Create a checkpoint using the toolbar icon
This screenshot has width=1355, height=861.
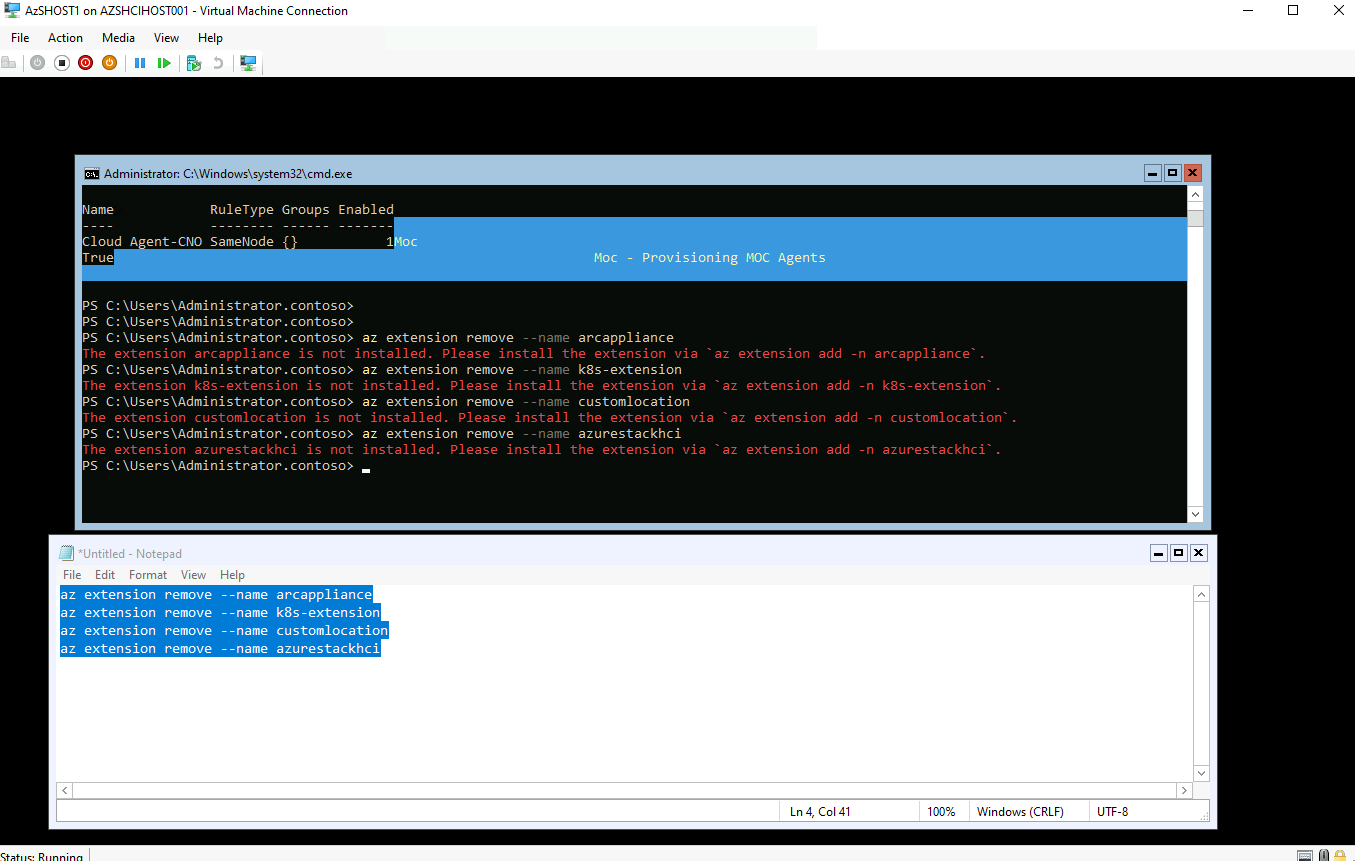click(x=194, y=63)
